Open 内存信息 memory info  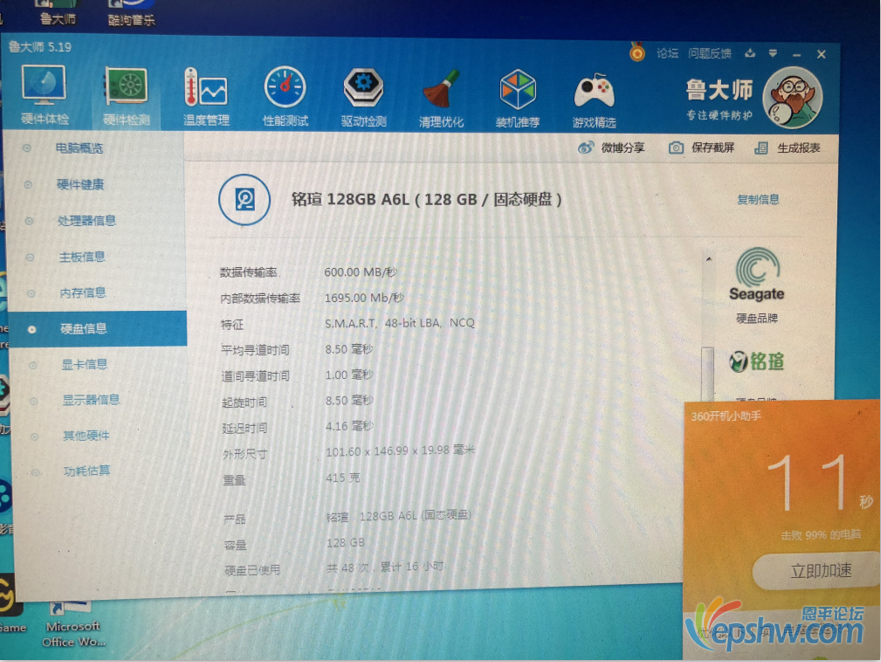(x=83, y=293)
